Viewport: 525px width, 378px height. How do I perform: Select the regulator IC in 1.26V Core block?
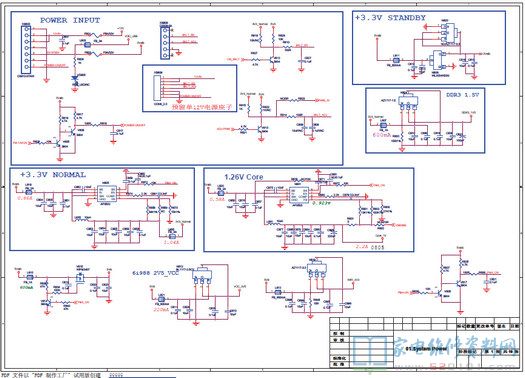299,195
